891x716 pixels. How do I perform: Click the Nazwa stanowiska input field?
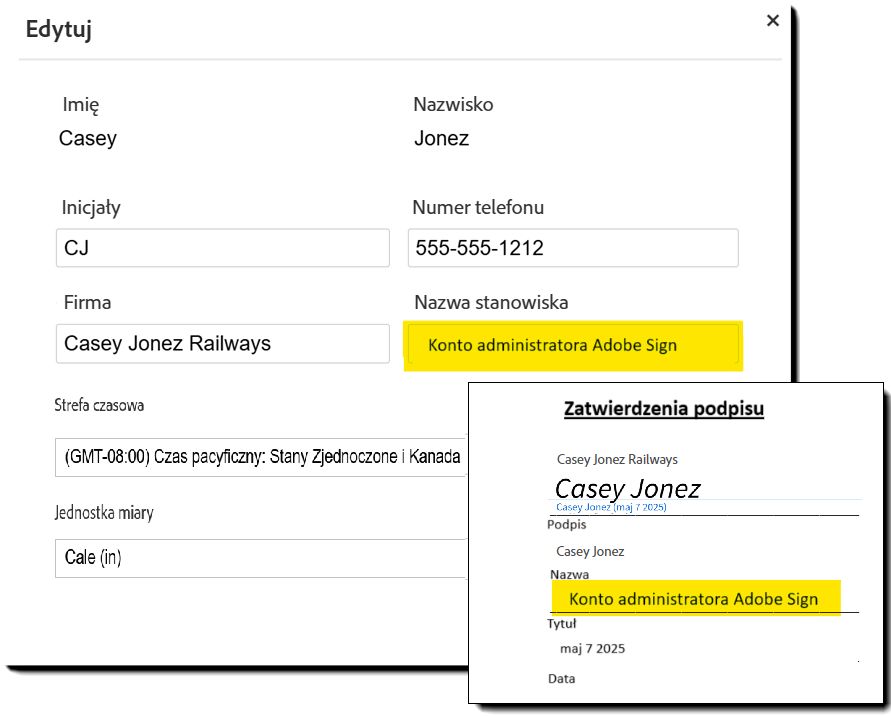[x=573, y=345]
